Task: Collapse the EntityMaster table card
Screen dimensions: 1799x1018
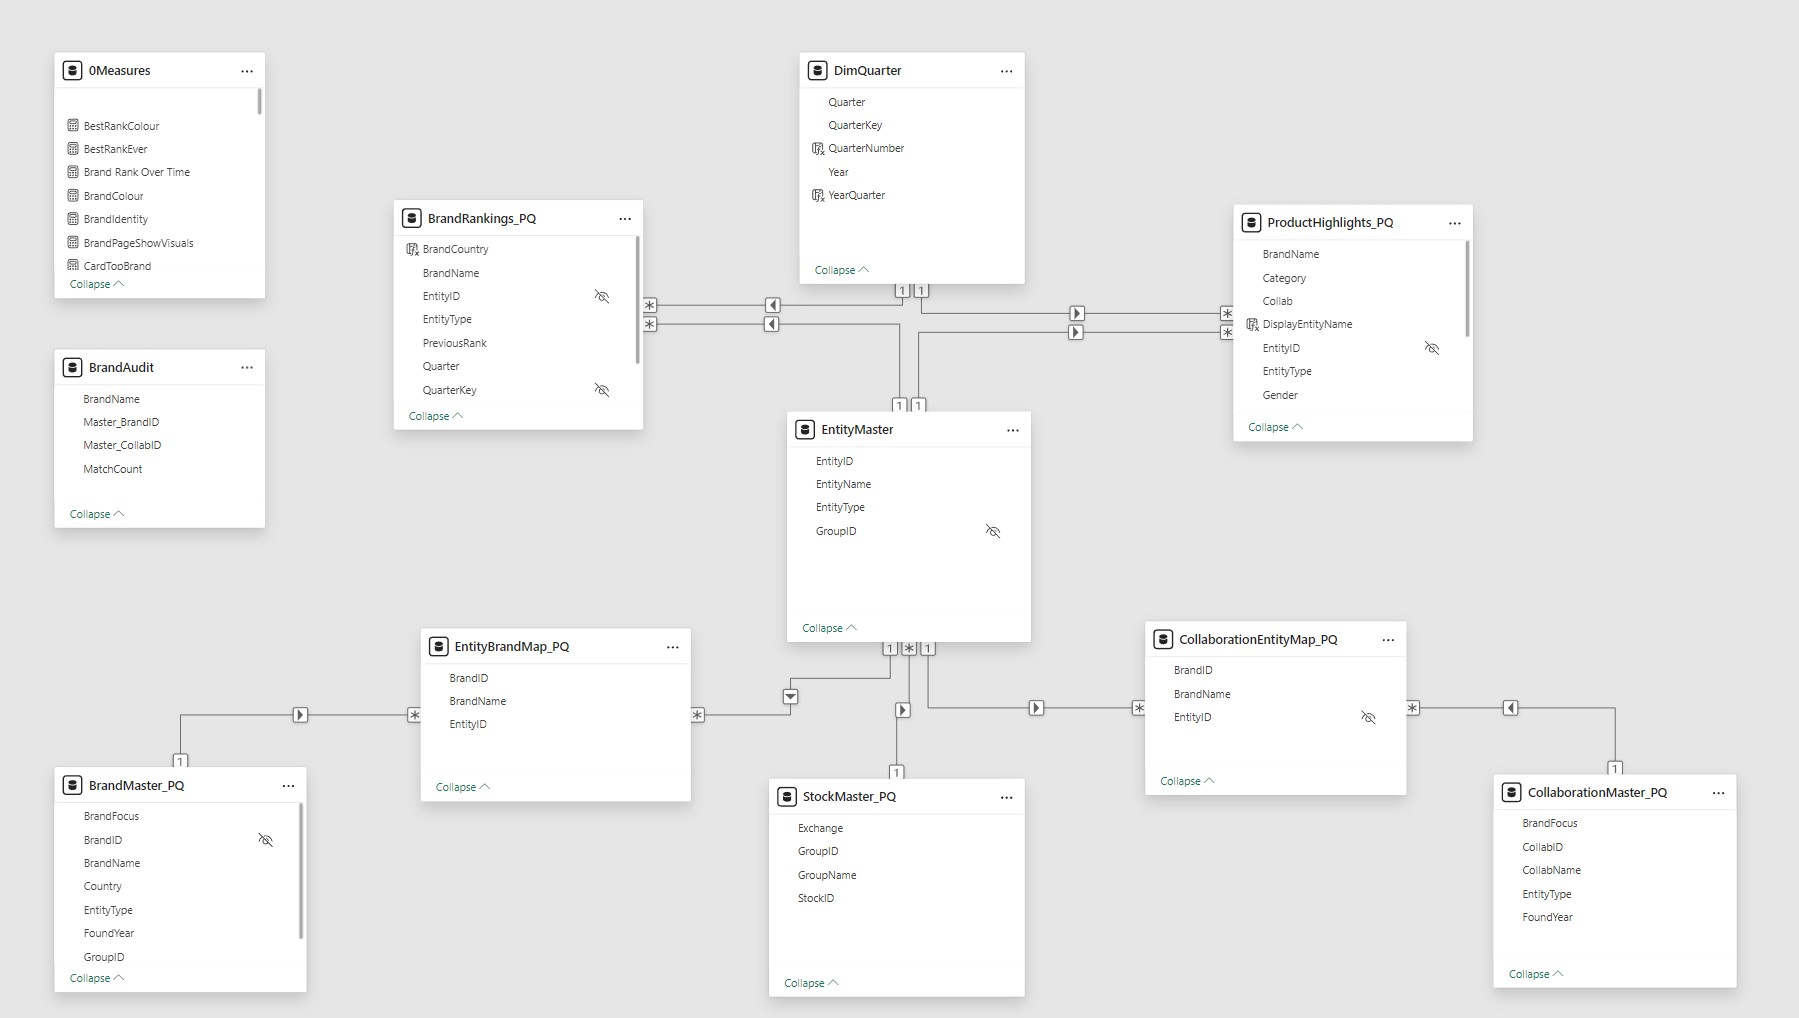Action: (828, 627)
